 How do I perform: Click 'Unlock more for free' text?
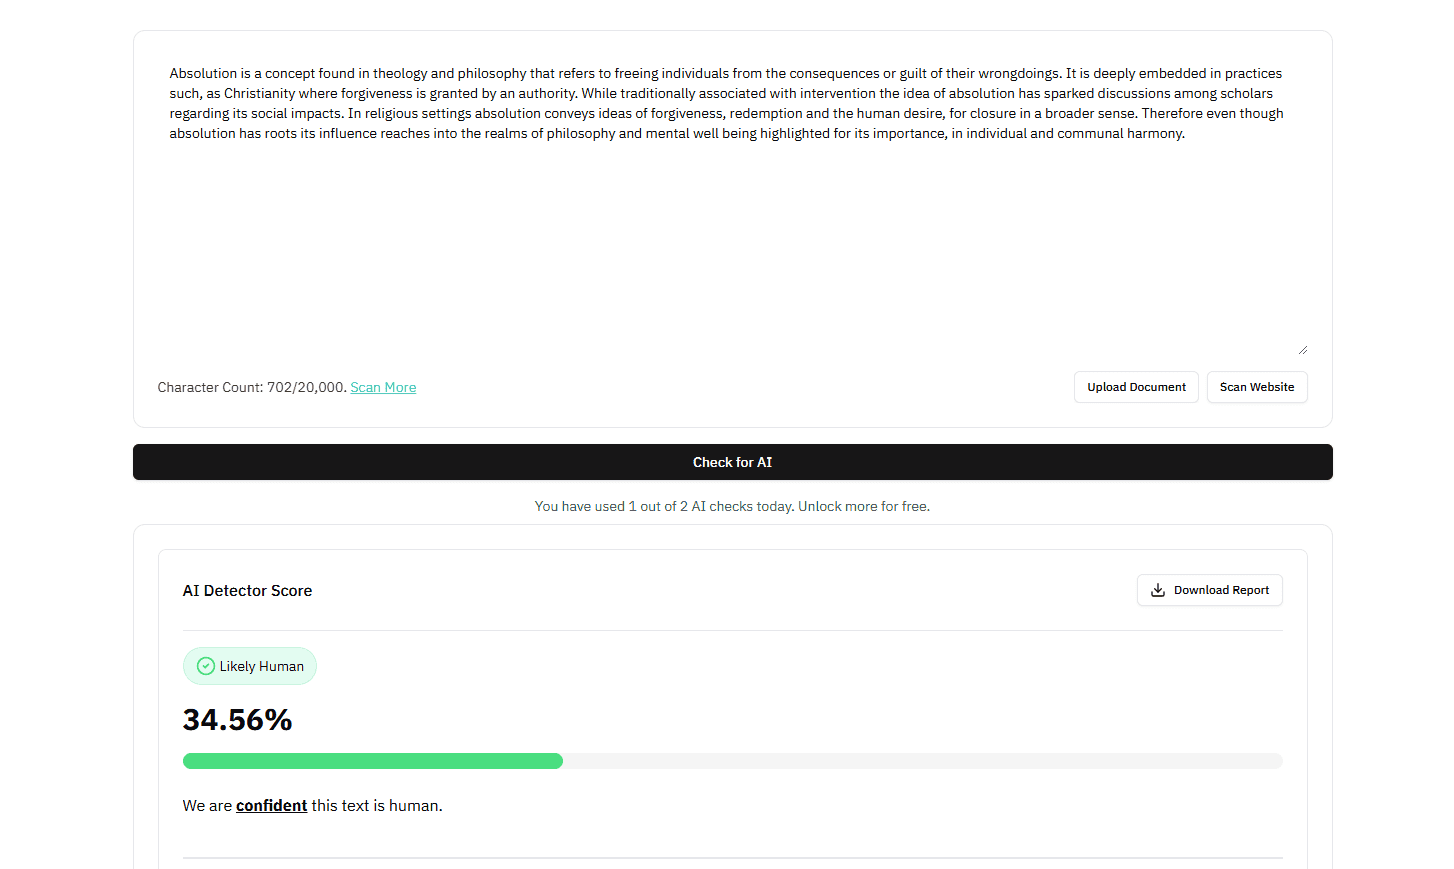pyautogui.click(x=864, y=506)
